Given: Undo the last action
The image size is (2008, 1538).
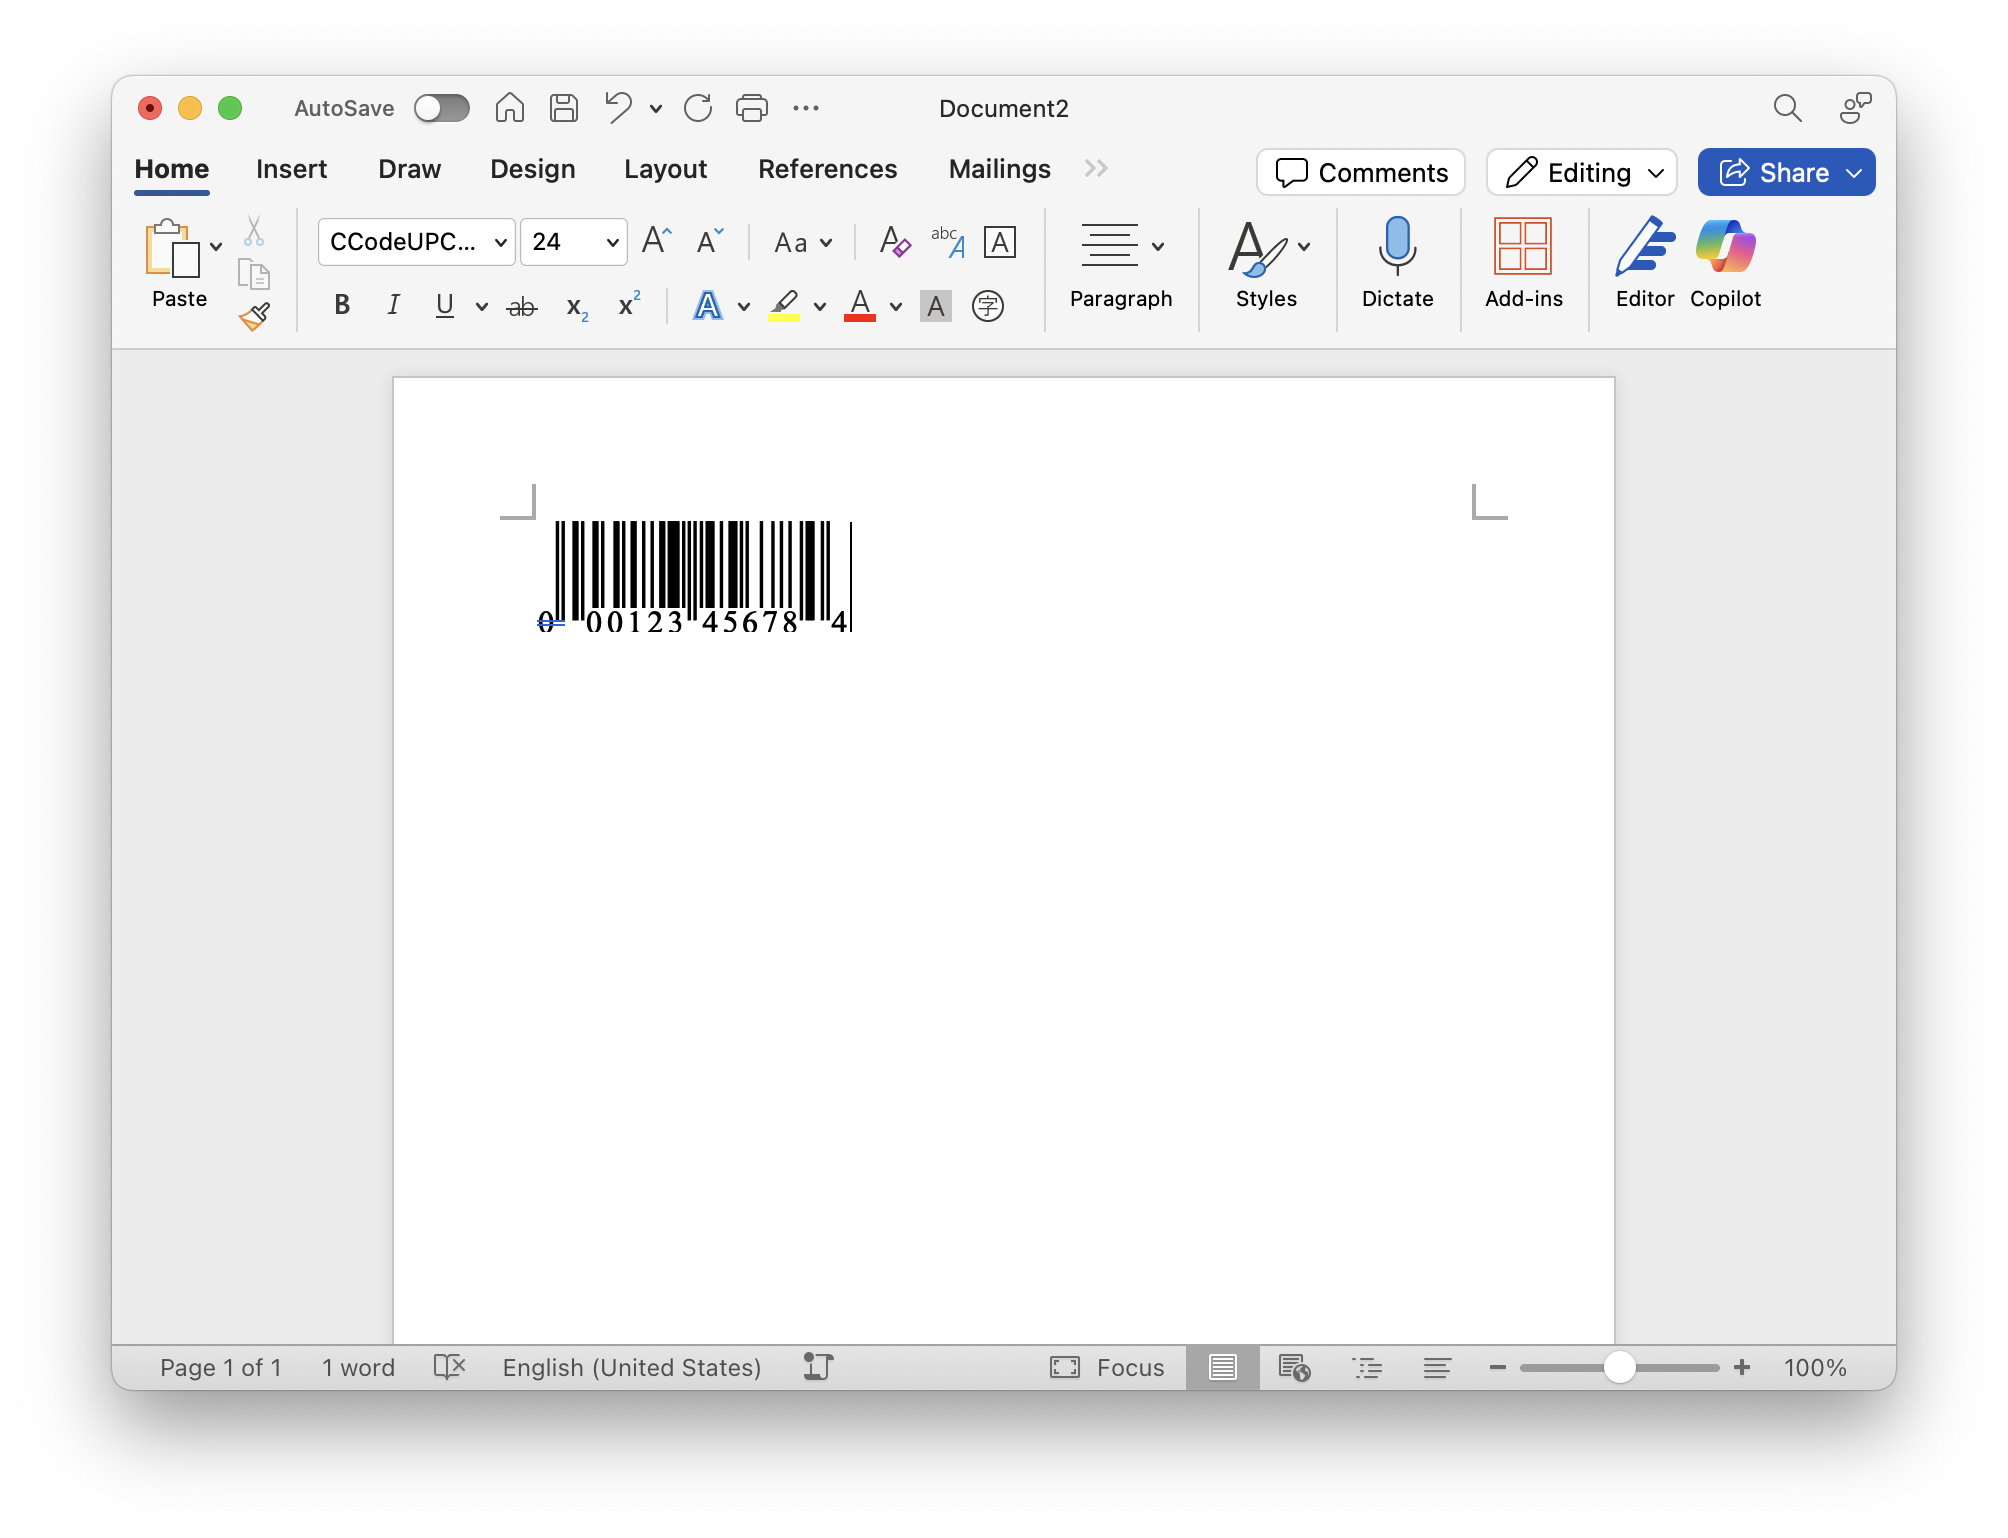Looking at the screenshot, I should (x=619, y=108).
